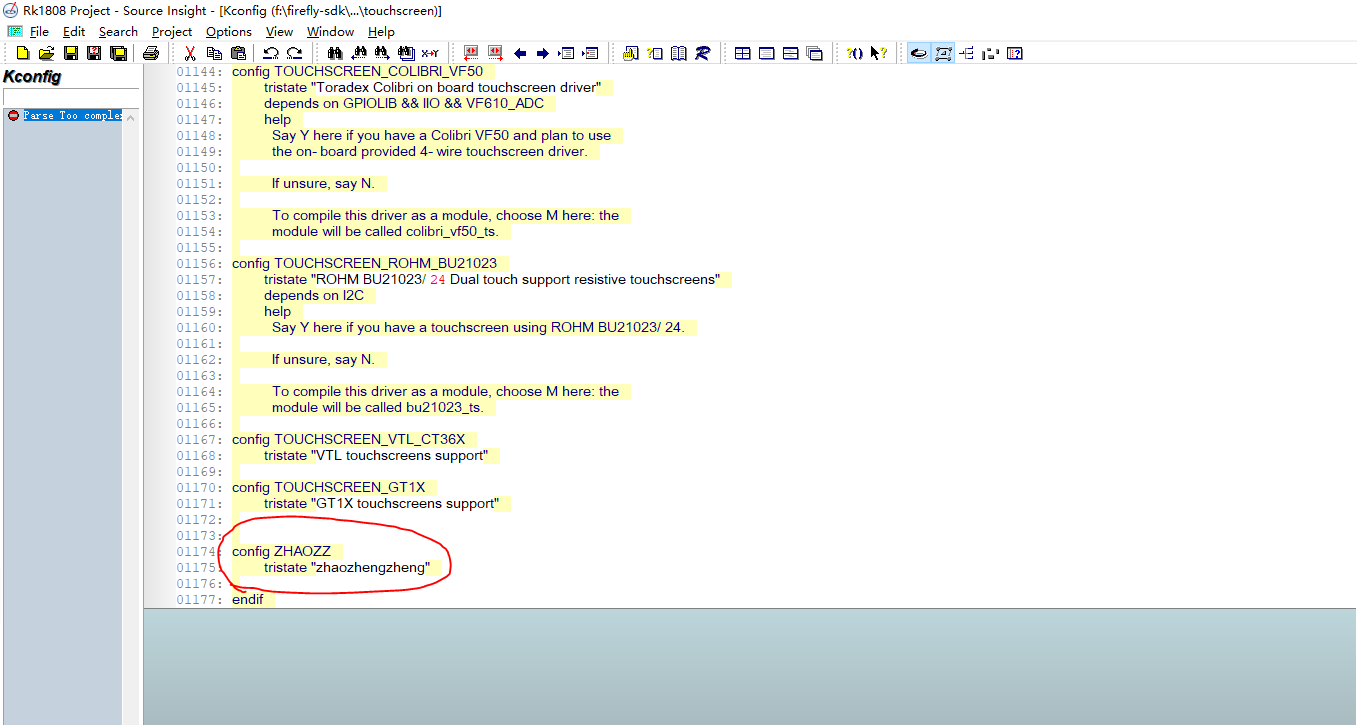Toggle the Project Window panel button

pos(918,53)
